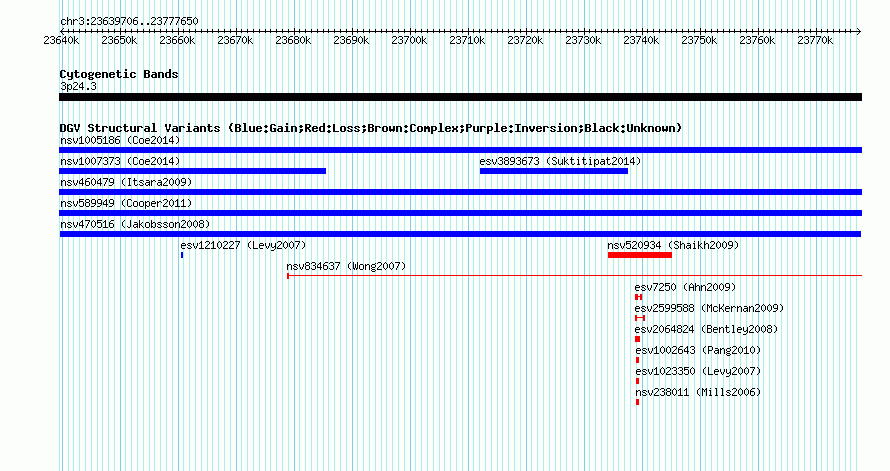Open nsv470516 (Jakobsson2008) variant
This screenshot has width=890, height=471.
tap(135, 224)
